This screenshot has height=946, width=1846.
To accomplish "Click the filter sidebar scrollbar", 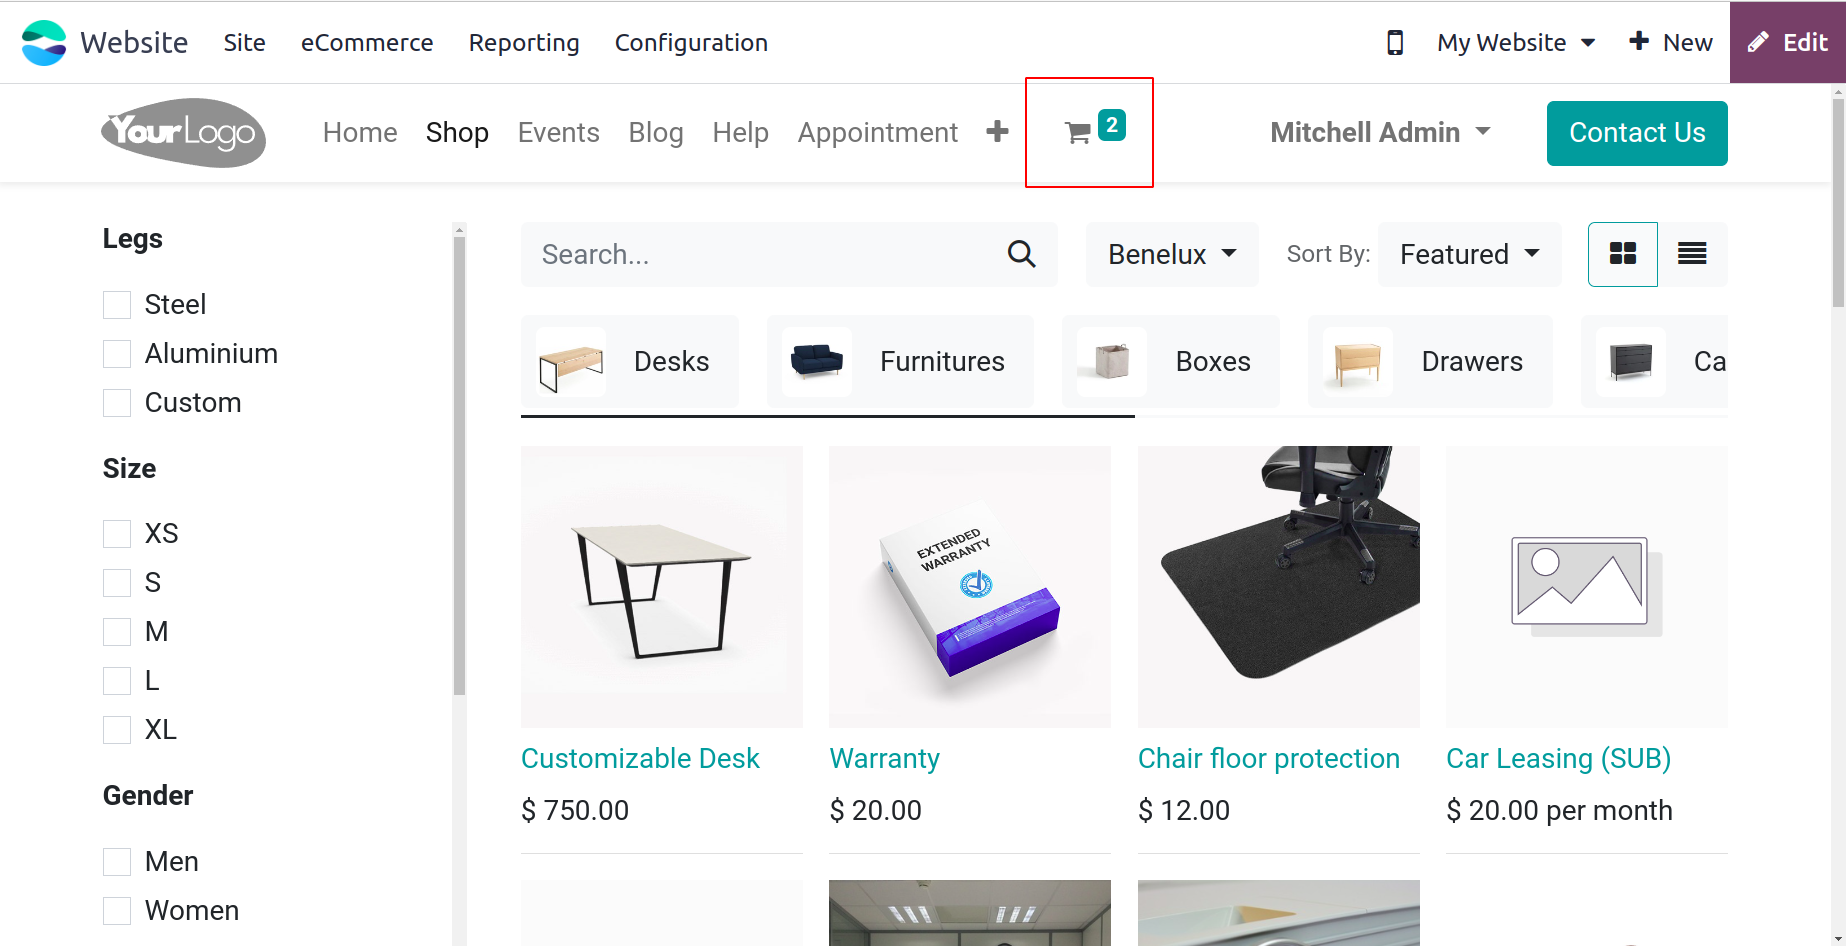I will pos(459,460).
